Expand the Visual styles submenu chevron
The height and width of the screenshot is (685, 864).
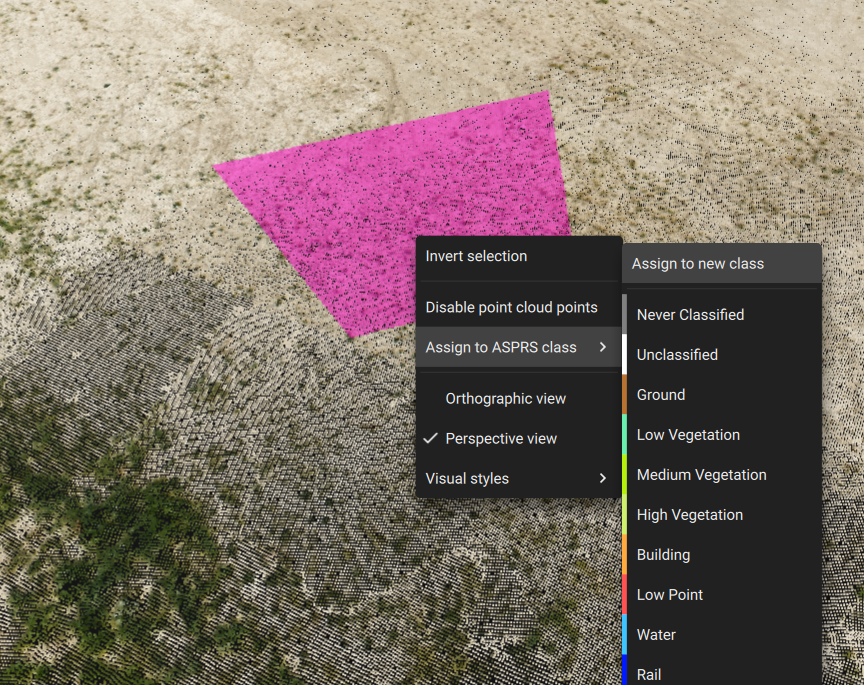click(x=604, y=478)
